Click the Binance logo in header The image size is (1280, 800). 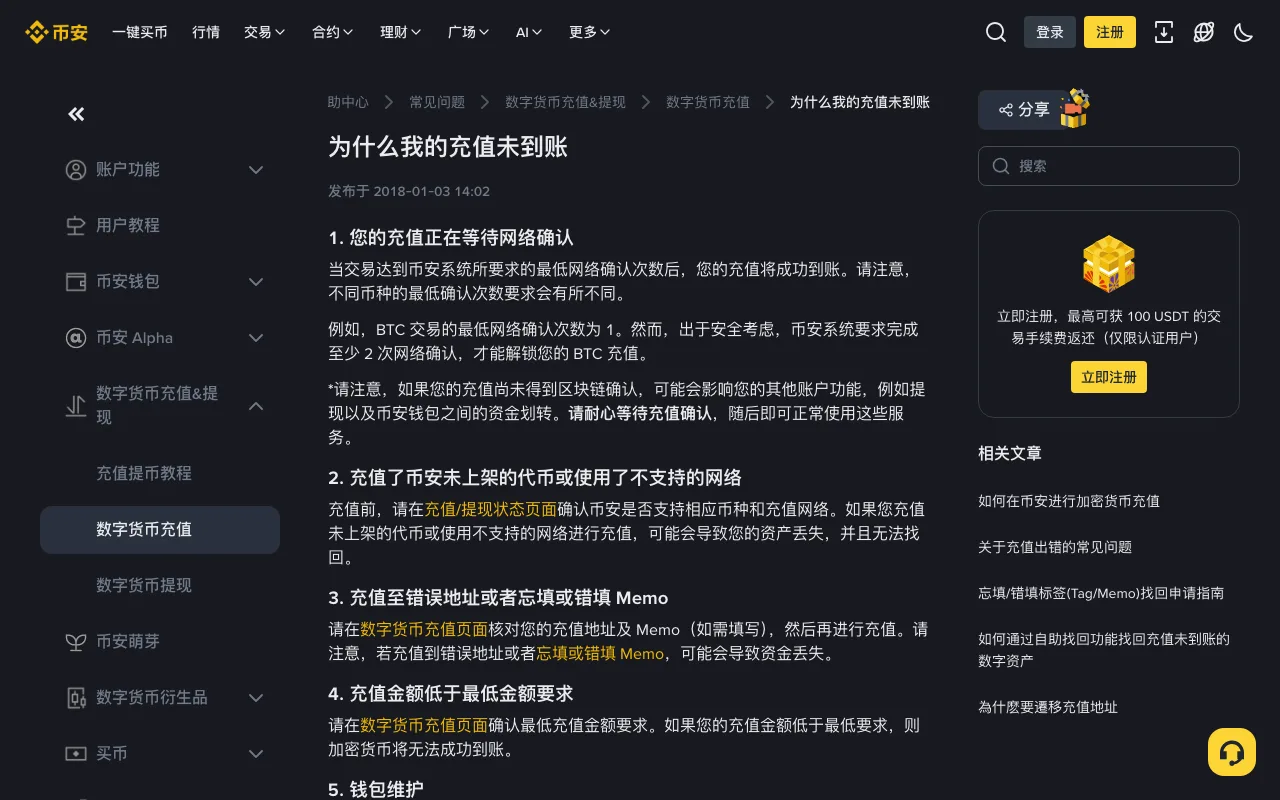pyautogui.click(x=56, y=32)
